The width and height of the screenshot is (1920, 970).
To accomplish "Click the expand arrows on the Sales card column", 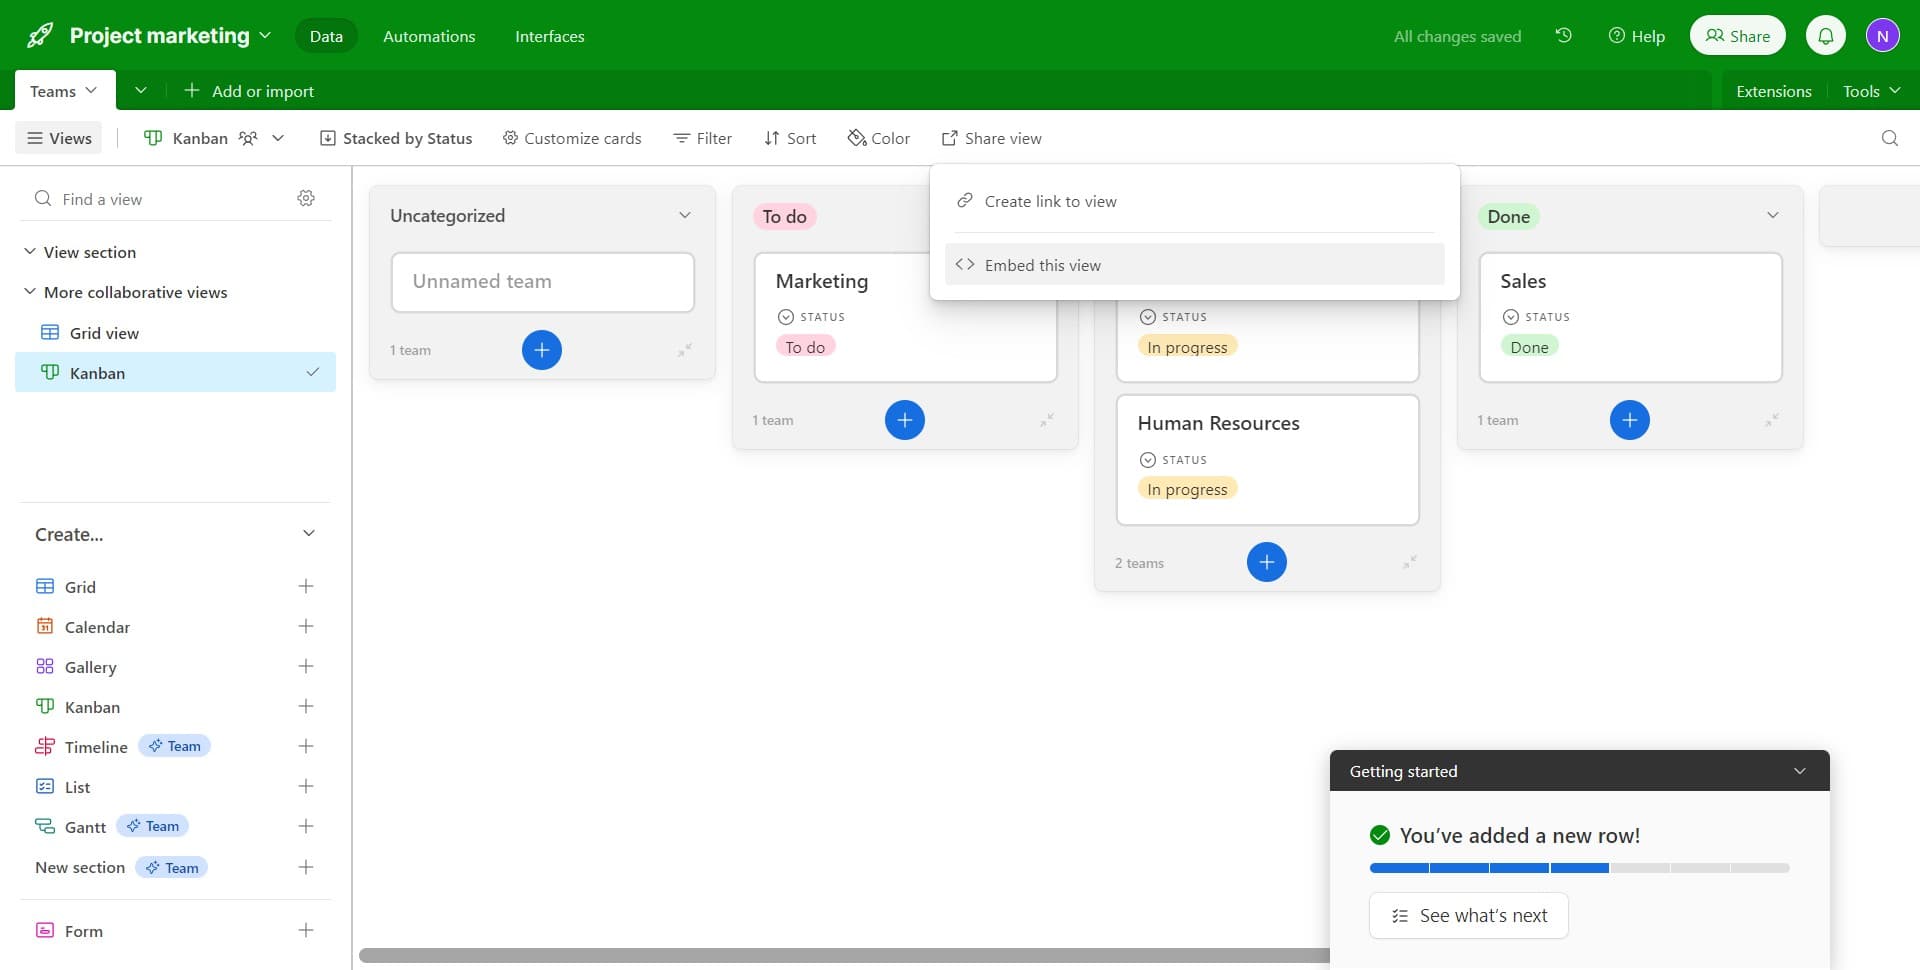I will (x=1770, y=420).
